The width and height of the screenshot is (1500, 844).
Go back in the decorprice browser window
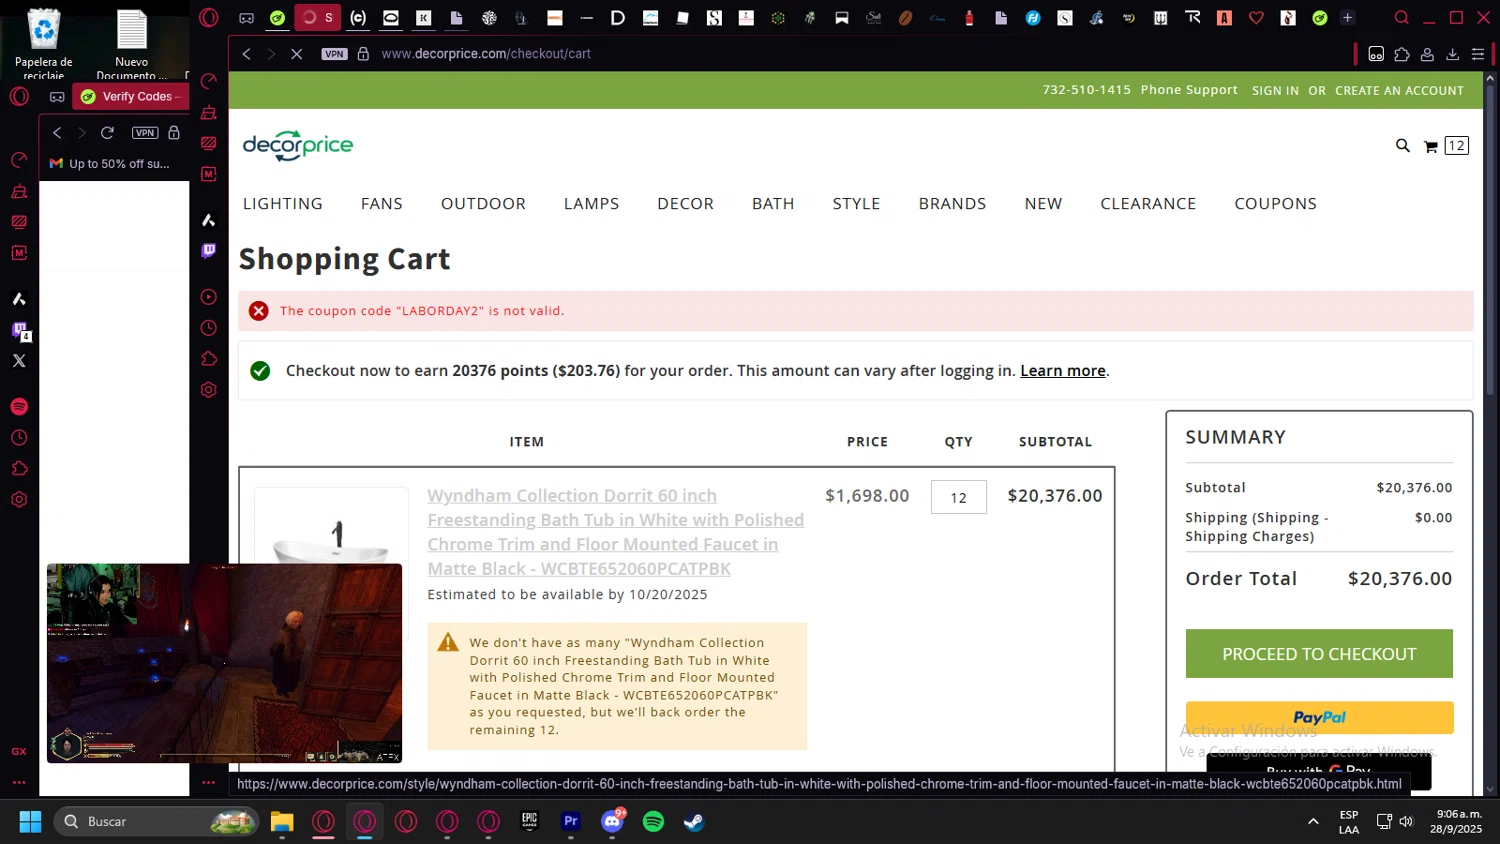pos(247,54)
